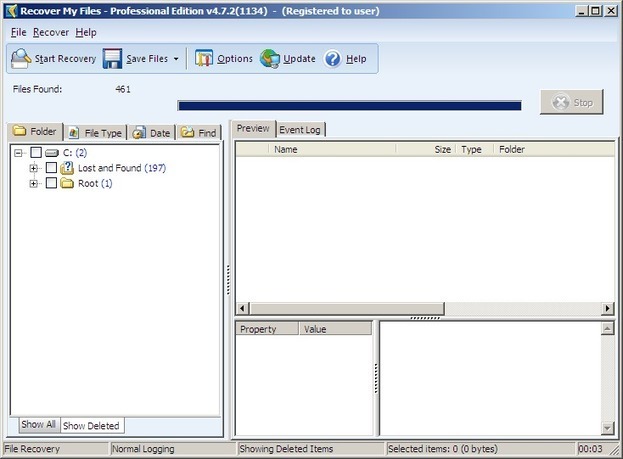The width and height of the screenshot is (623, 459).
Task: Click the Show All button
Action: point(39,425)
